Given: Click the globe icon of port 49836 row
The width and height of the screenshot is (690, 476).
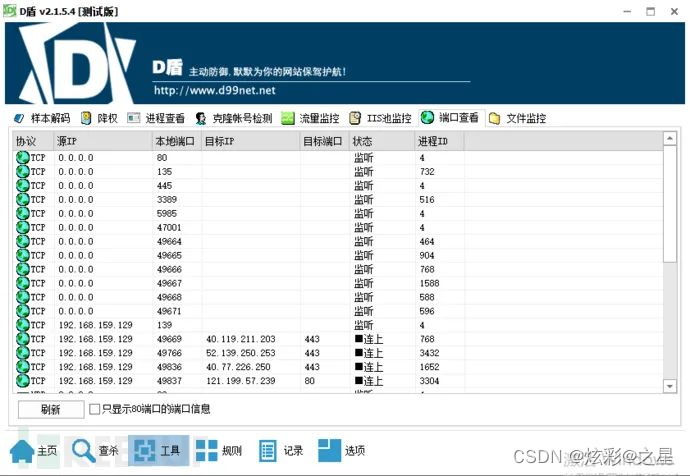Looking at the screenshot, I should point(22,366).
